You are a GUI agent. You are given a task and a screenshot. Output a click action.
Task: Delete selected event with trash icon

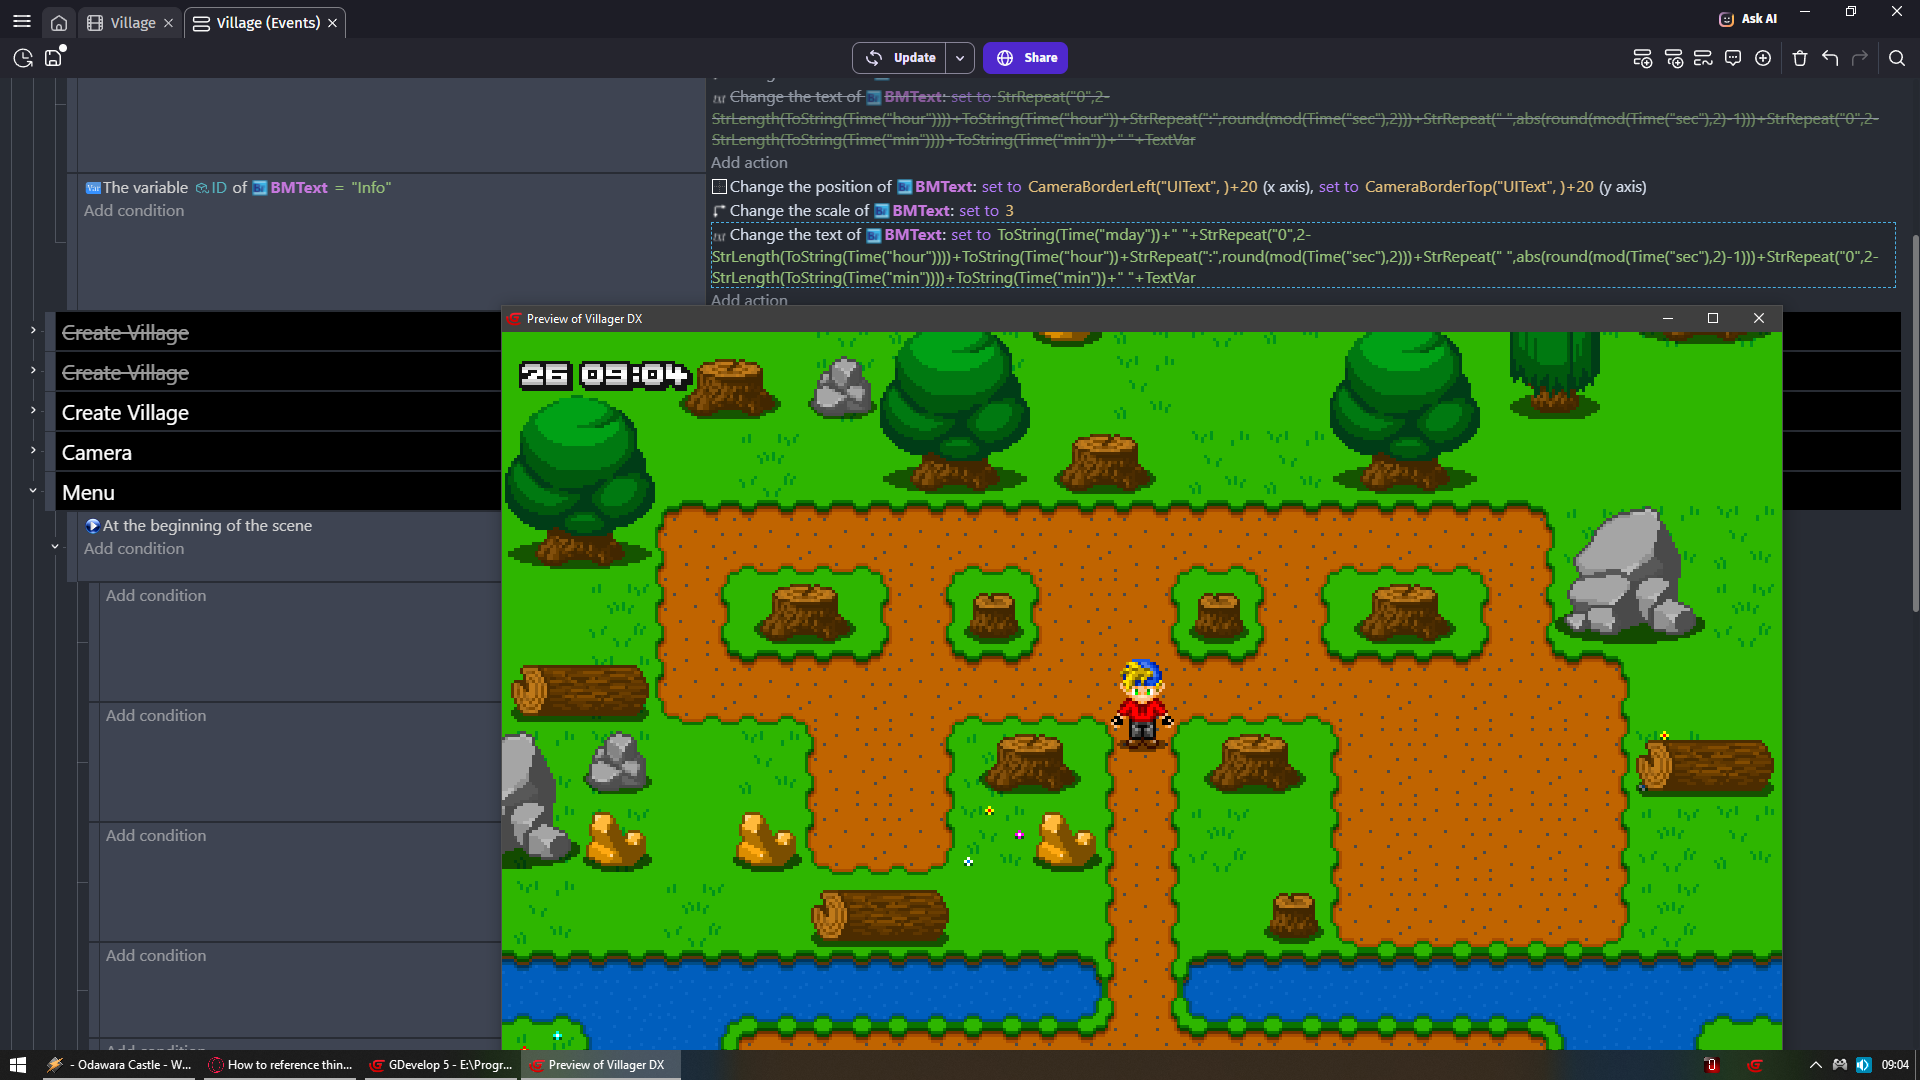[x=1800, y=58]
